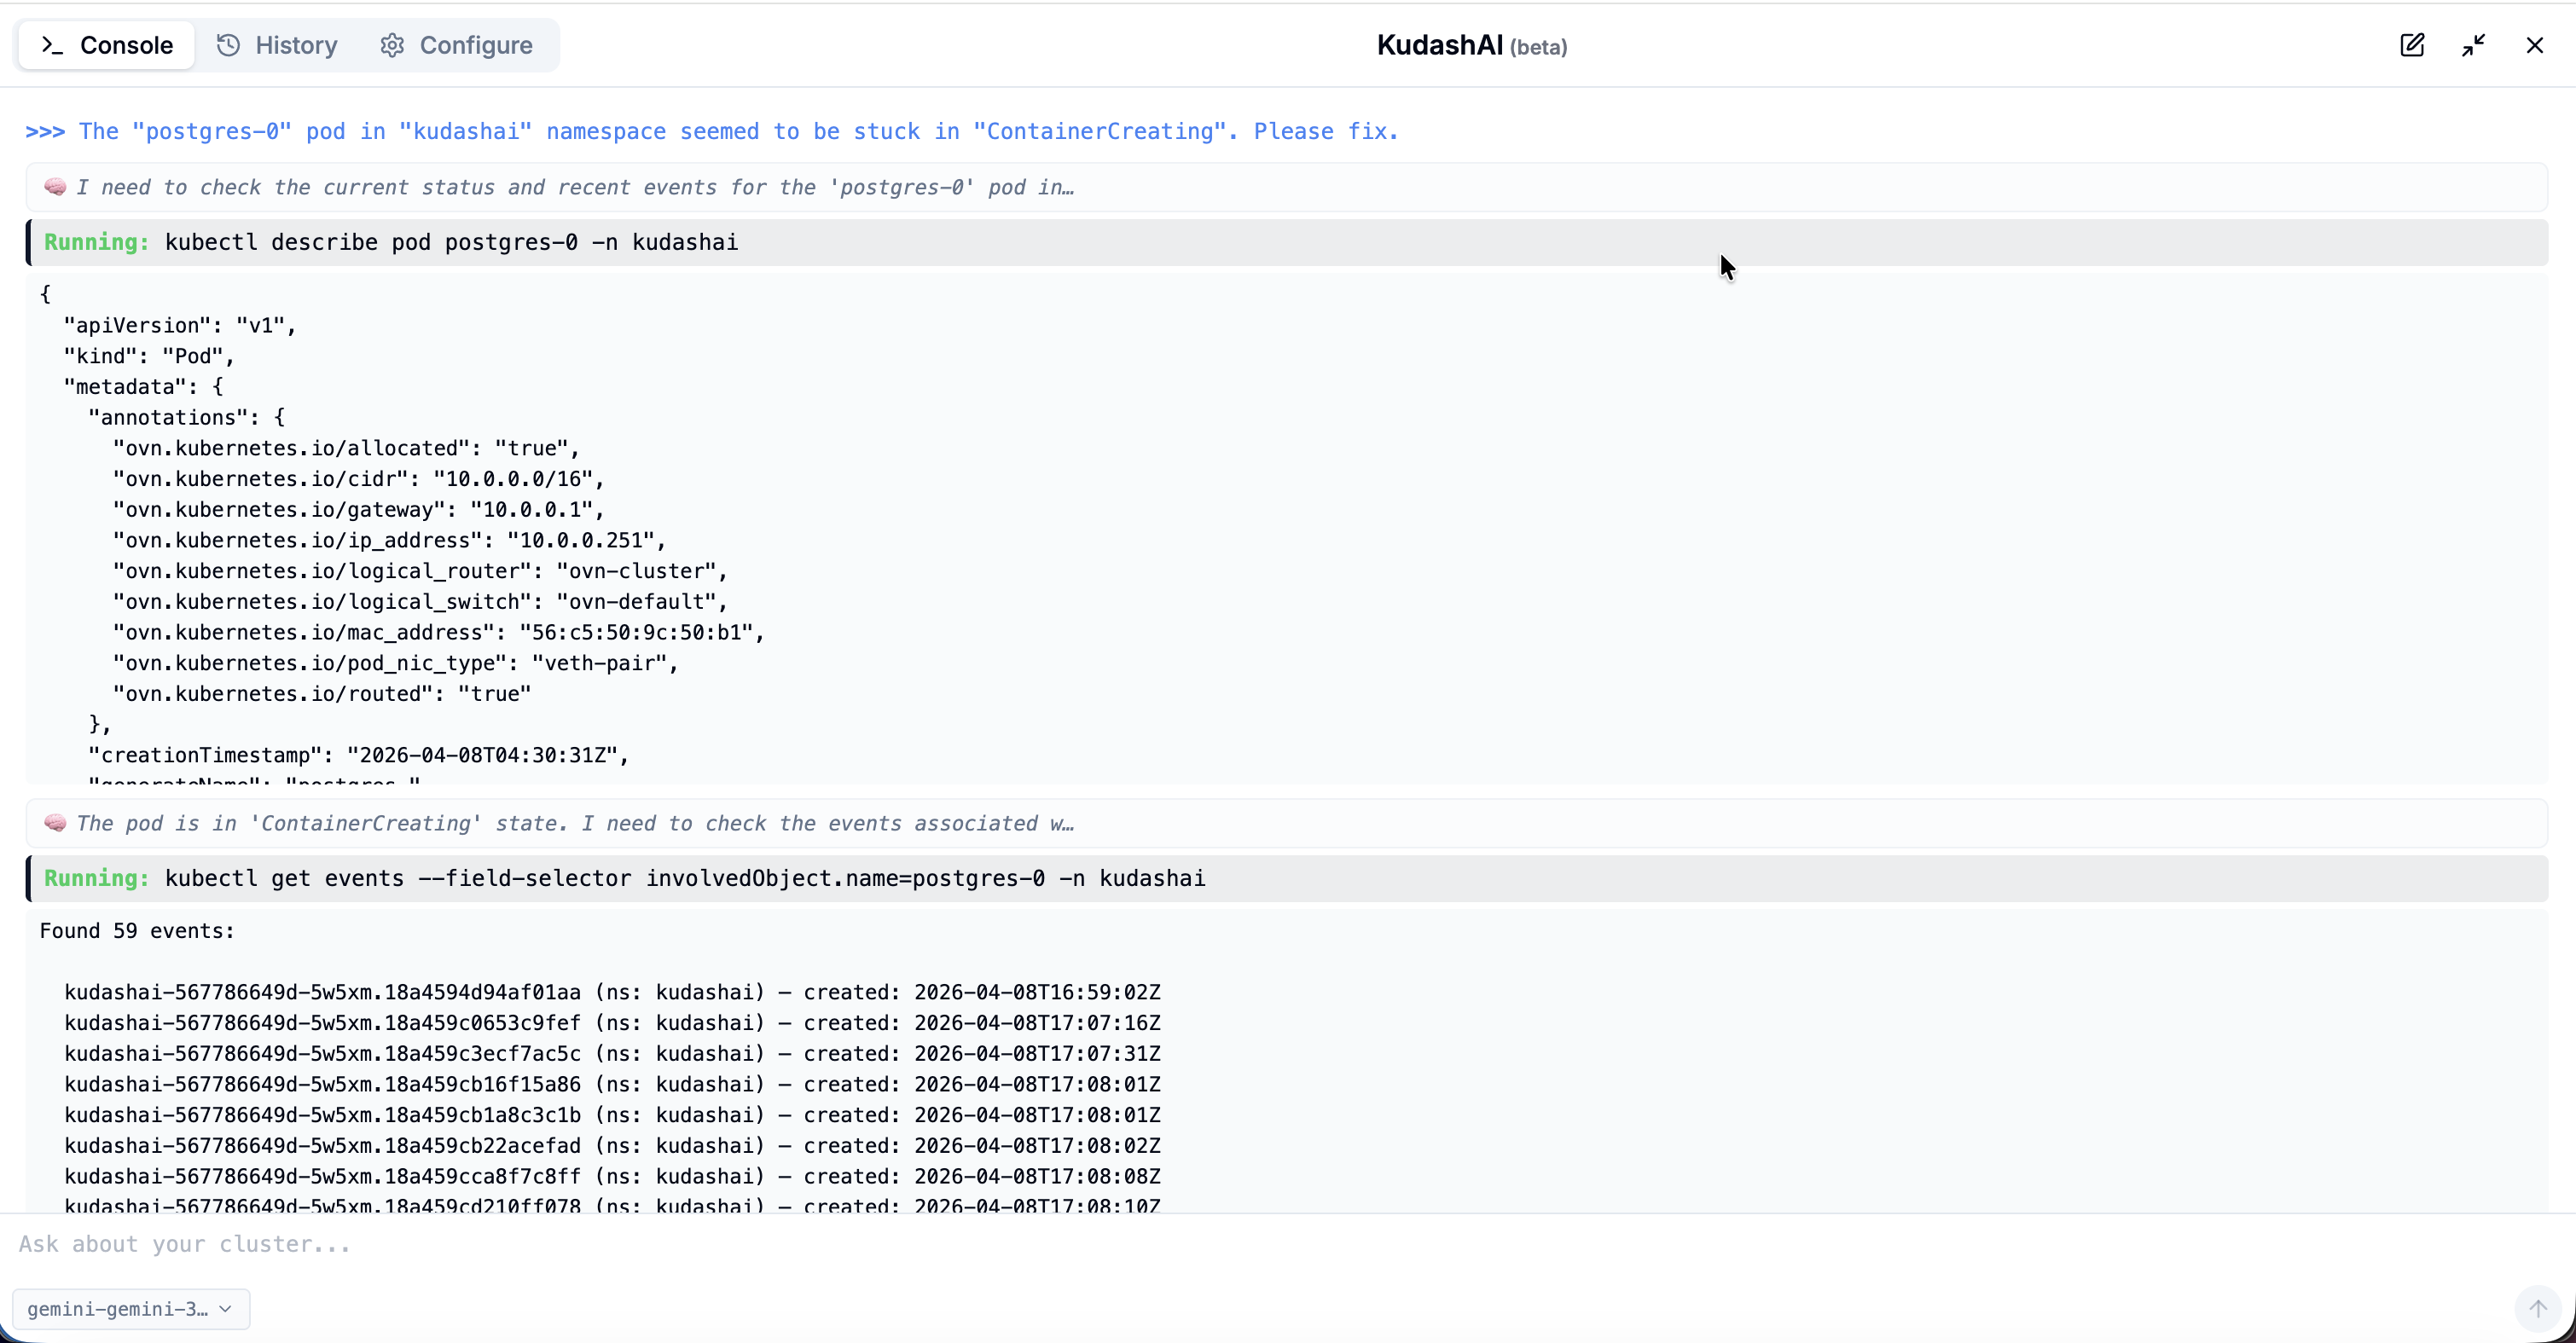Click event line ending 18a459cb22acefad
The width and height of the screenshot is (2576, 1343).
click(x=612, y=1146)
